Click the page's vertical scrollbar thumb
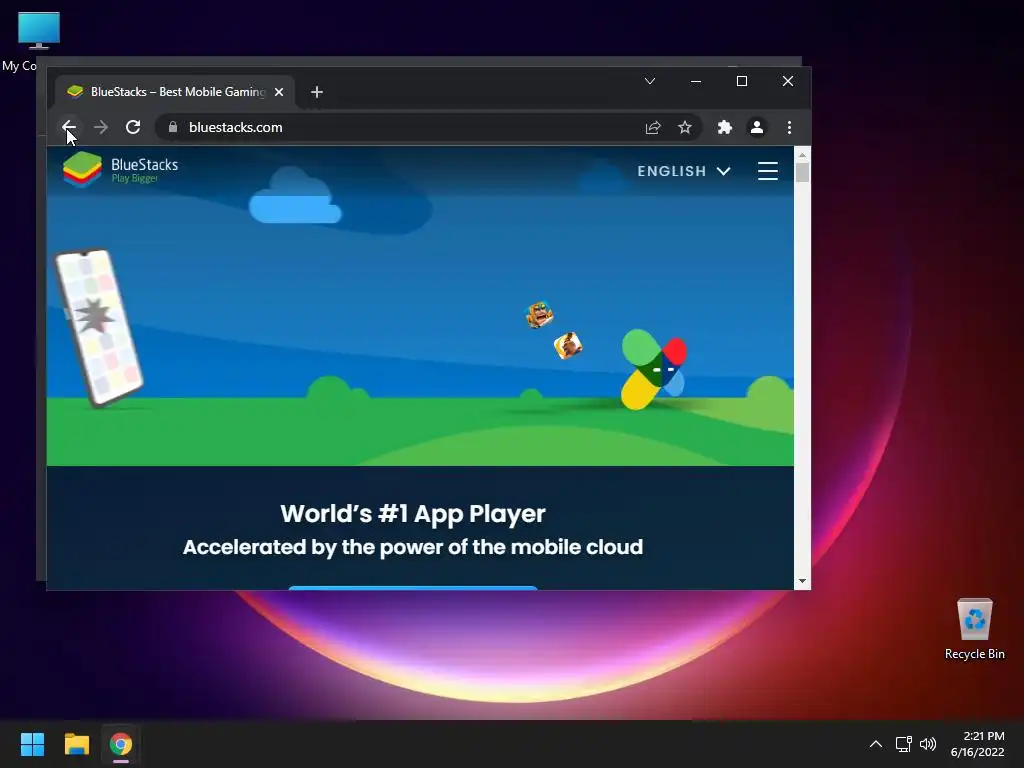1024x768 pixels. [802, 172]
